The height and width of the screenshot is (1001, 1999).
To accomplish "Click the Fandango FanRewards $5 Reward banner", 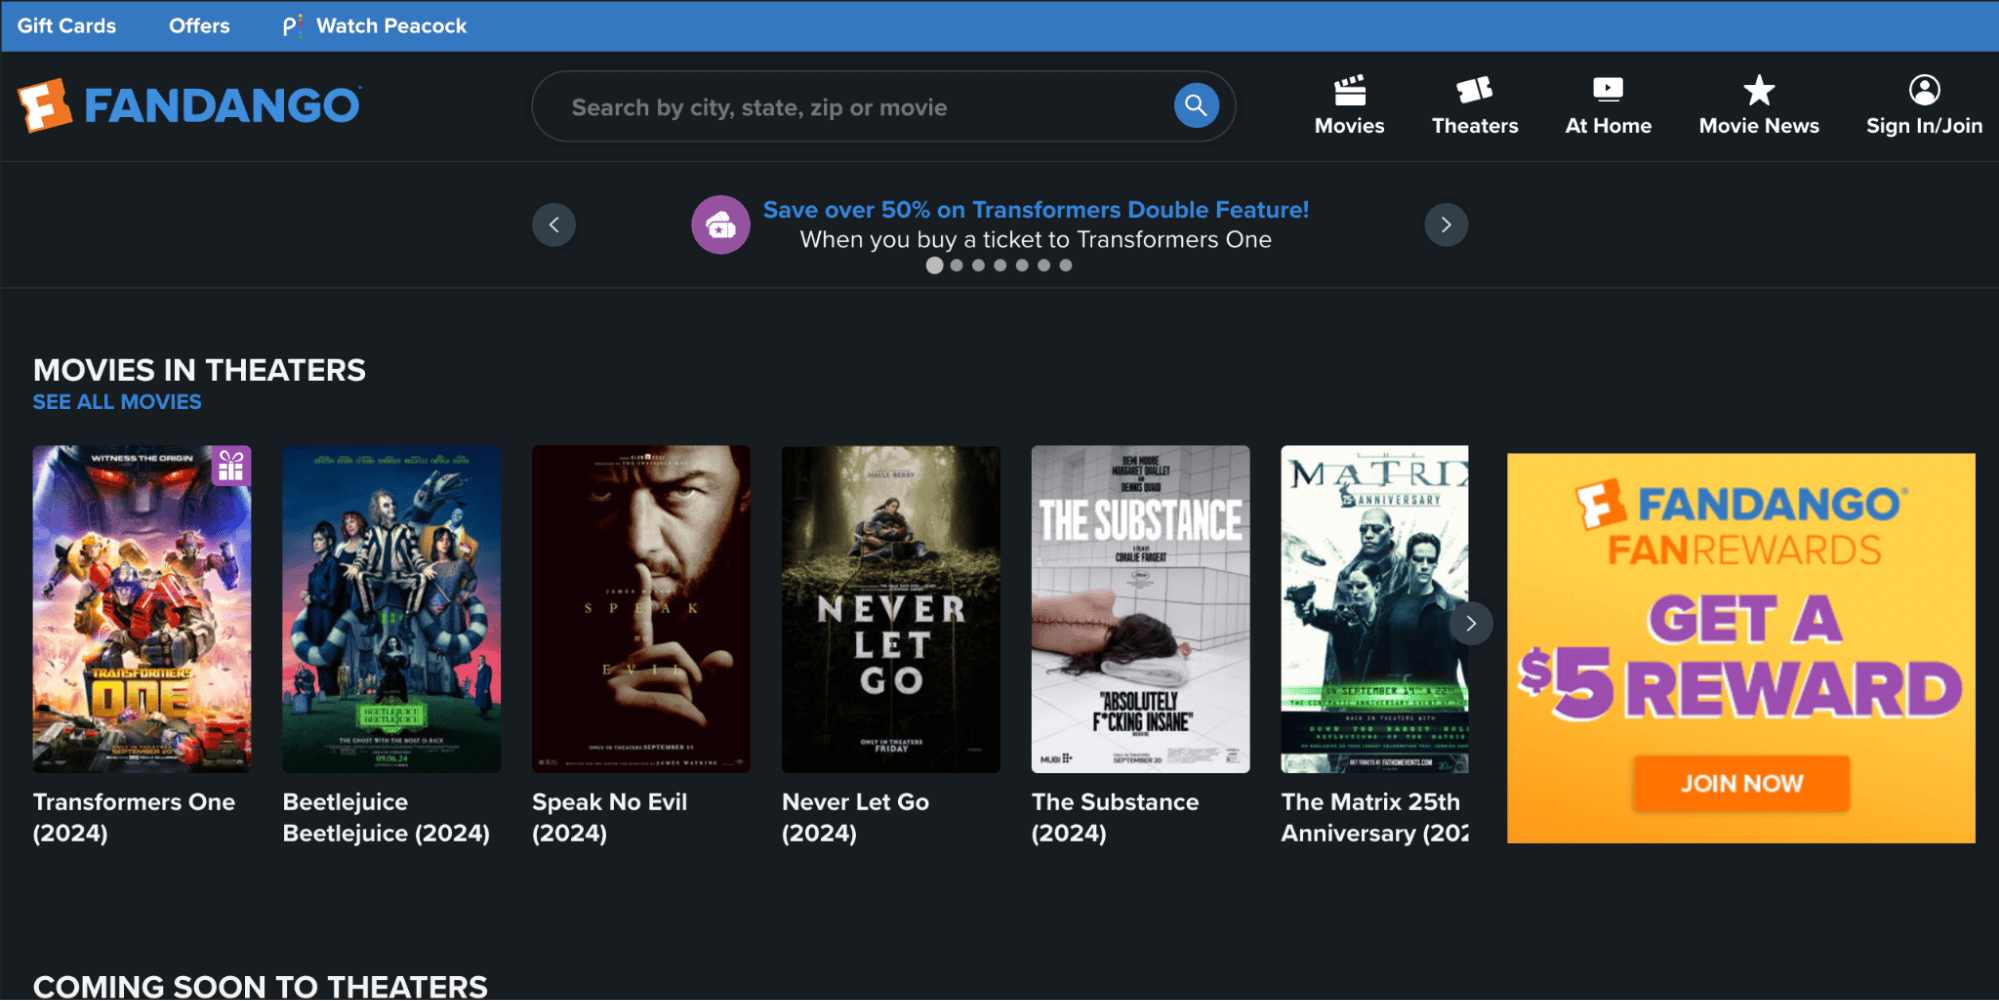I will pyautogui.click(x=1741, y=648).
